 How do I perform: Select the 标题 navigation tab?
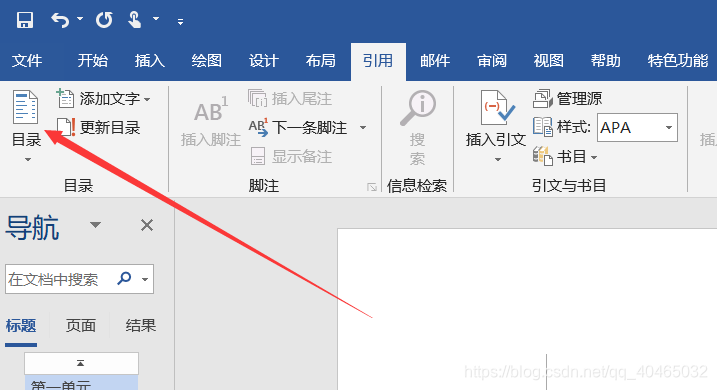pyautogui.click(x=21, y=326)
